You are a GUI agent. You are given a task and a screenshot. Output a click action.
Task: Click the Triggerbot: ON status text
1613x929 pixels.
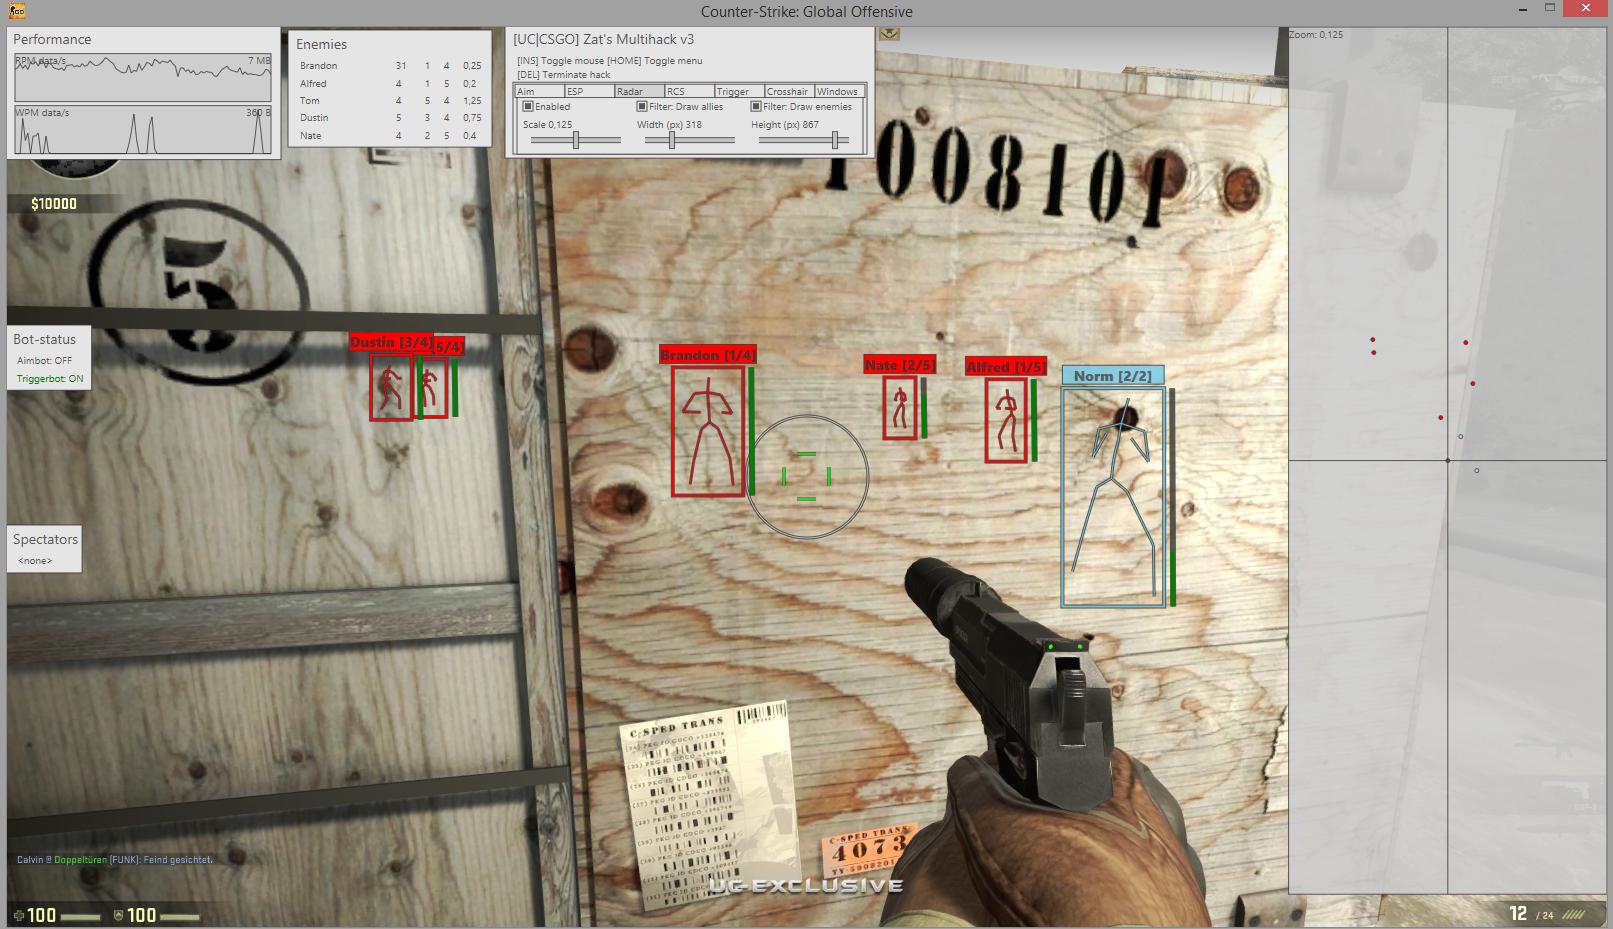pos(50,379)
